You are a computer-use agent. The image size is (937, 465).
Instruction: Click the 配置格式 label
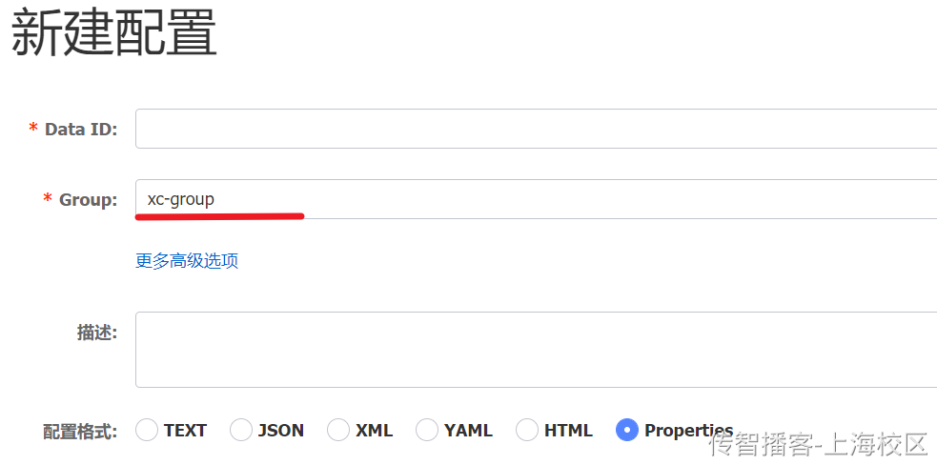(80, 431)
